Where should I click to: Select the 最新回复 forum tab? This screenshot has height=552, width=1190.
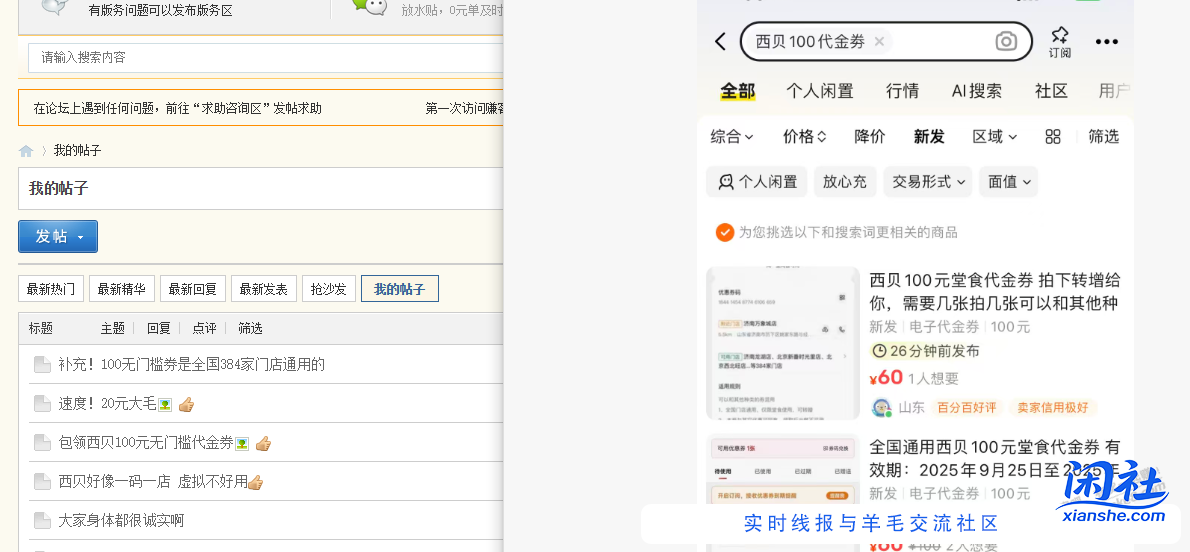(192, 289)
